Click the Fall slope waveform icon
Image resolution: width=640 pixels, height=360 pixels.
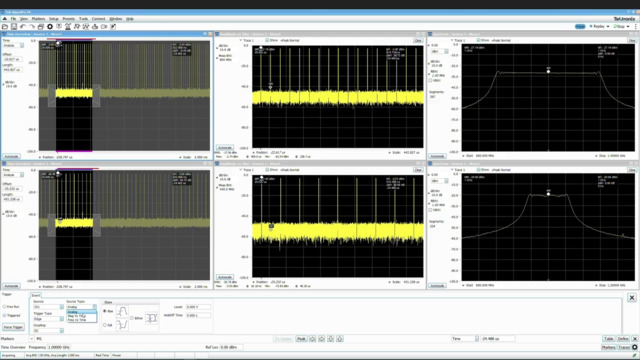tap(122, 325)
